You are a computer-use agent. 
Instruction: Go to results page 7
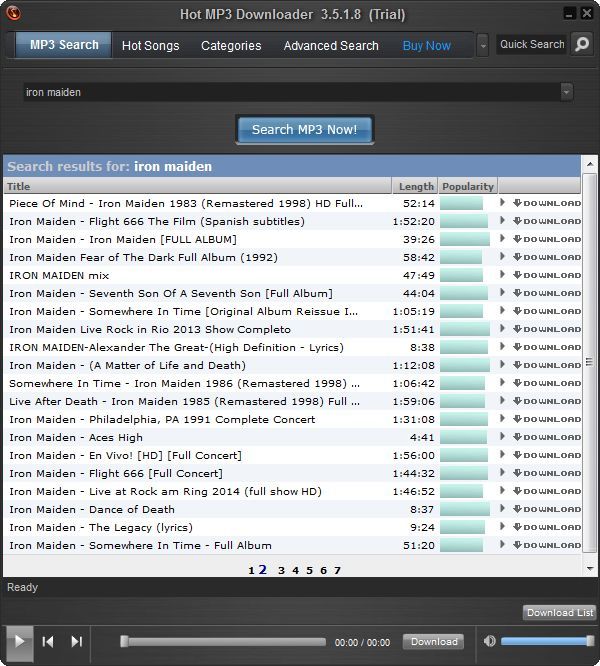(x=337, y=570)
